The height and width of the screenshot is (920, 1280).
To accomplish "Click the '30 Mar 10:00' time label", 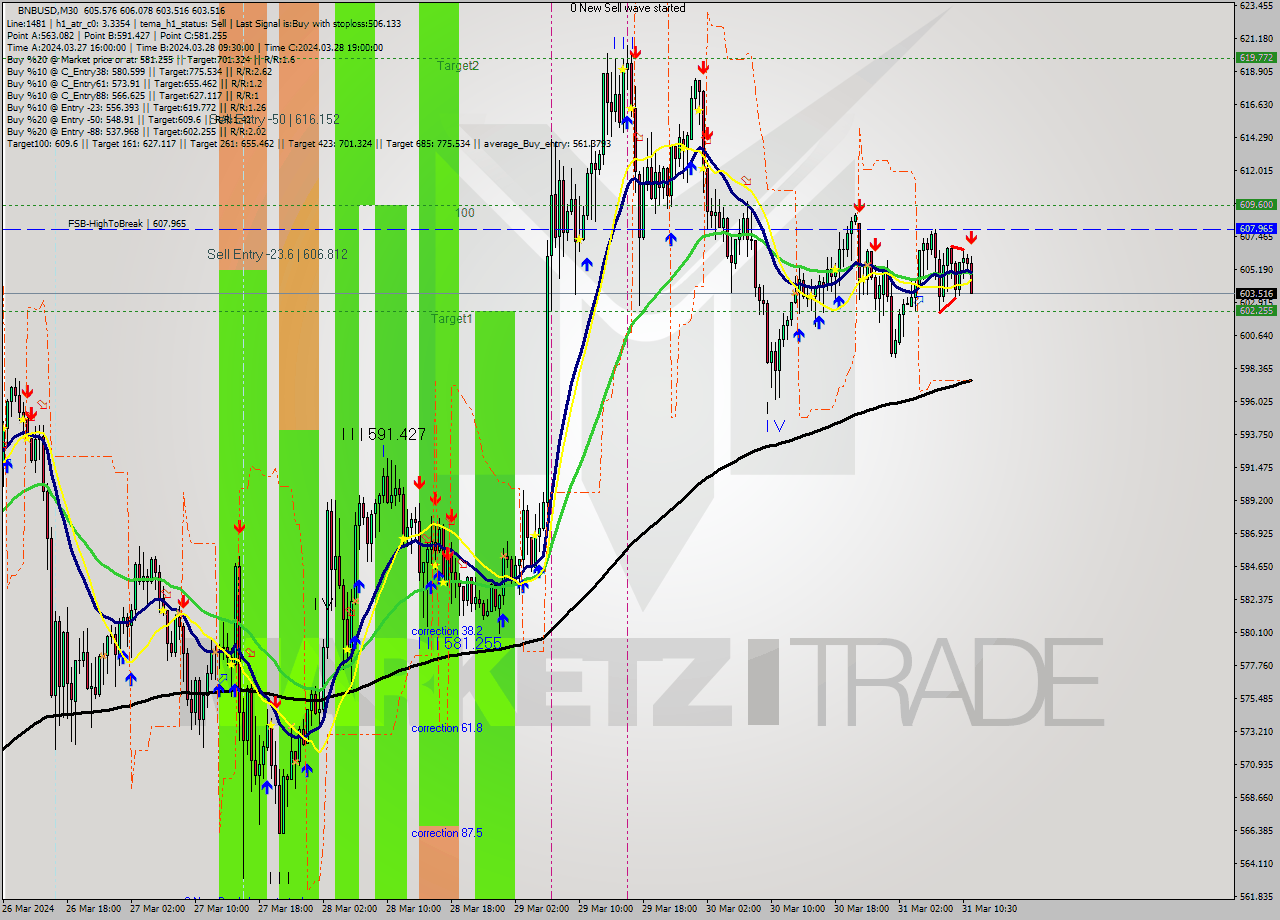I will (x=797, y=909).
